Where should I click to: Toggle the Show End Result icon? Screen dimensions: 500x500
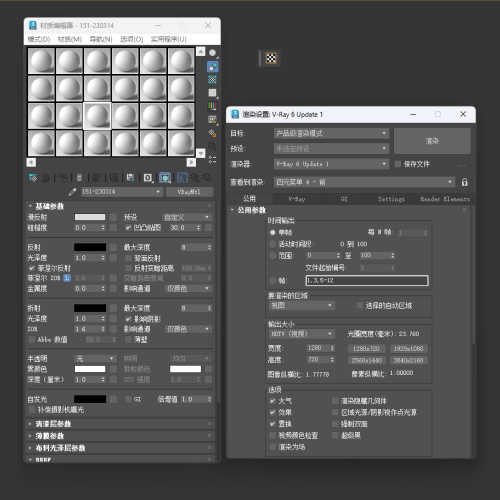(x=182, y=178)
